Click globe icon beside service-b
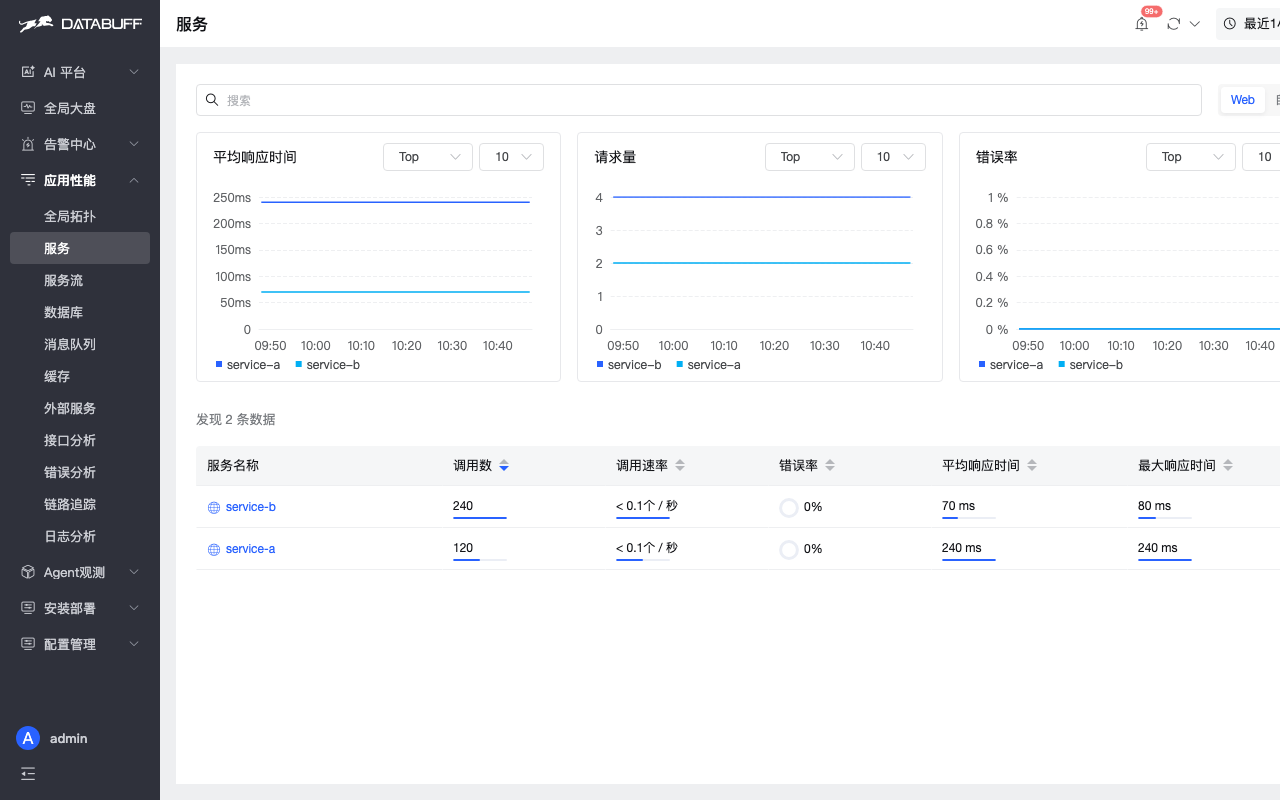The height and width of the screenshot is (800, 1280). (x=214, y=508)
